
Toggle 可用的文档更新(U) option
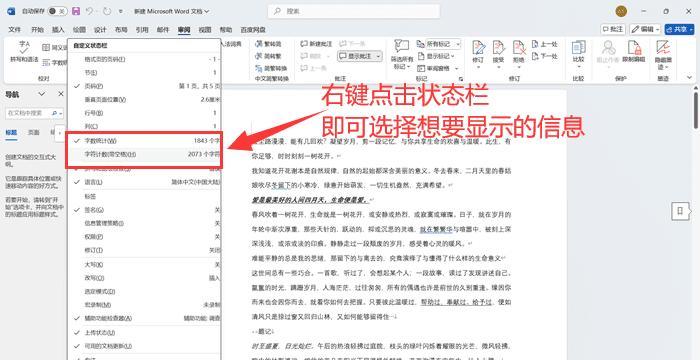(x=144, y=346)
